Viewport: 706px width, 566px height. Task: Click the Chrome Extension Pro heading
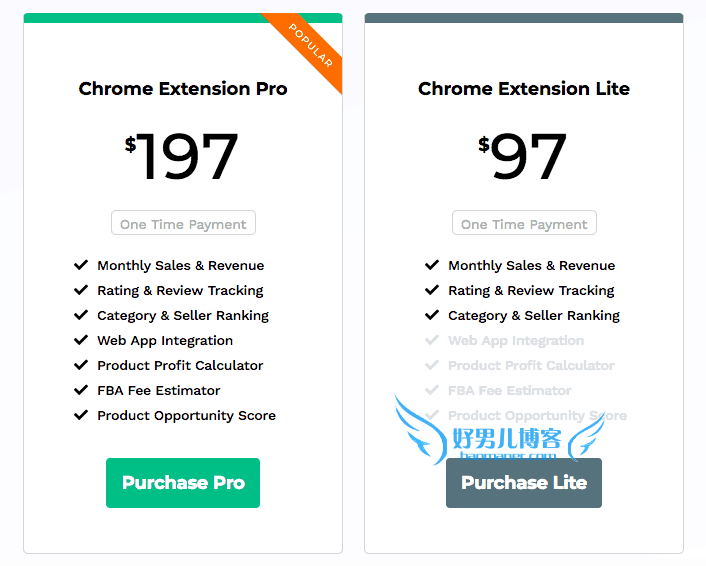point(183,89)
